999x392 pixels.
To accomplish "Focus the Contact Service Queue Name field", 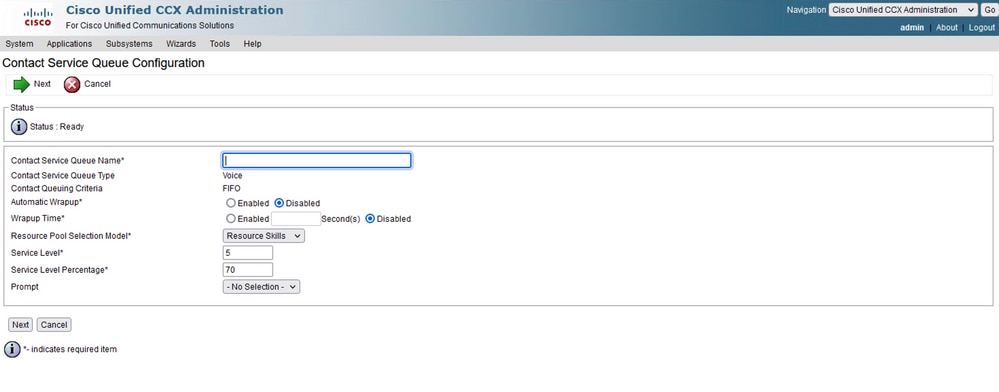I will tap(317, 160).
